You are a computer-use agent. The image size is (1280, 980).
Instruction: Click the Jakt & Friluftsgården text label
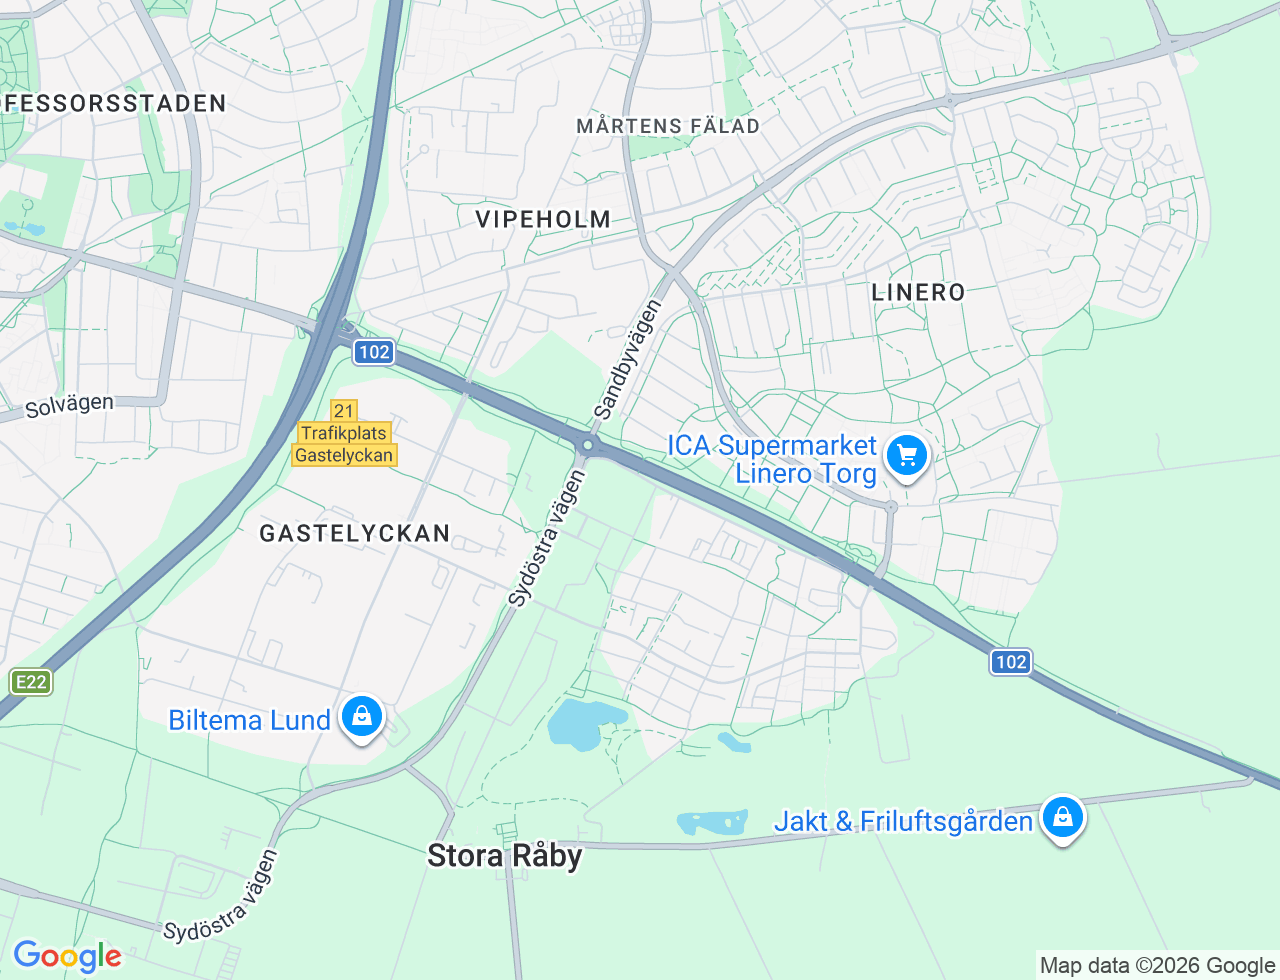(x=903, y=821)
